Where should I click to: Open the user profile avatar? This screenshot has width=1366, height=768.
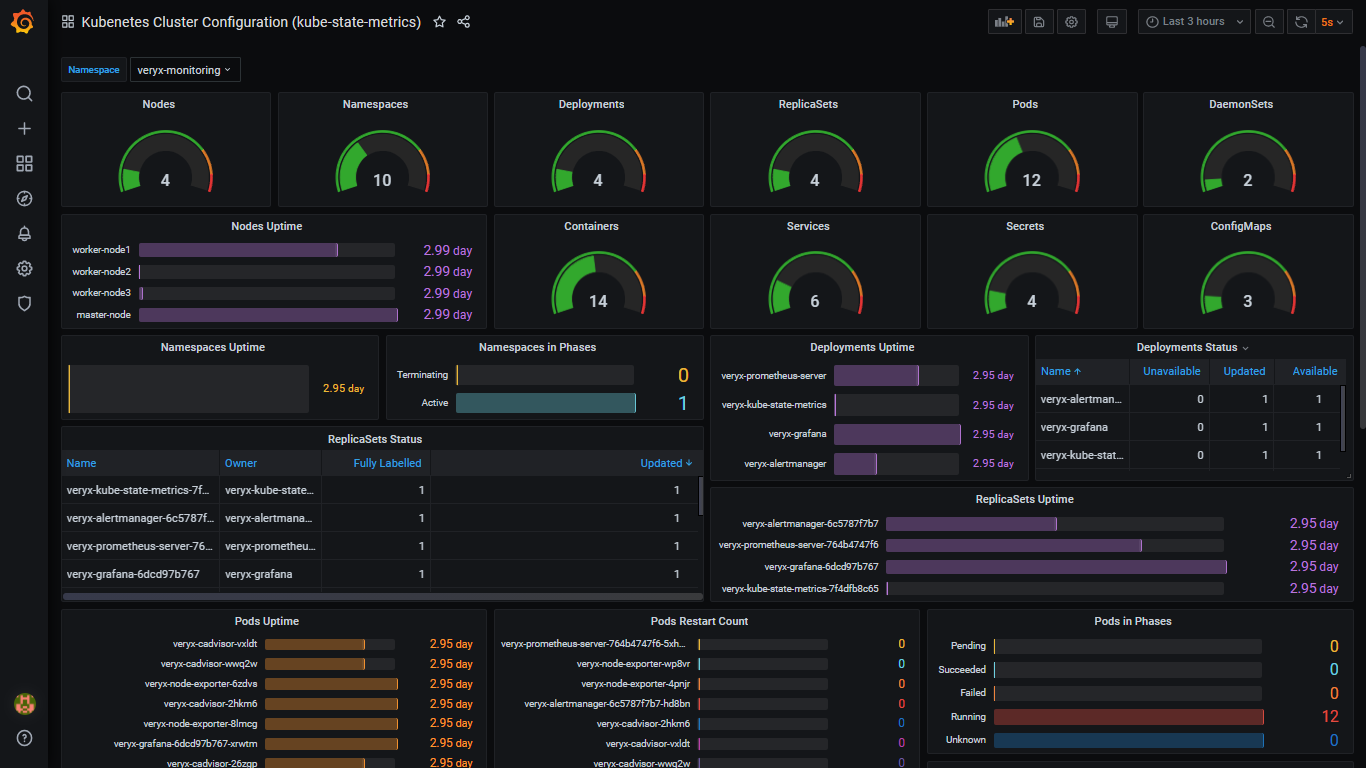point(24,703)
